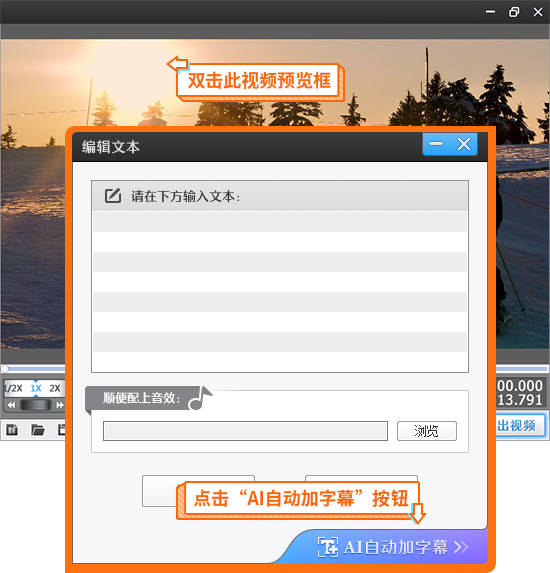This screenshot has width=550, height=573.
Task: Select the 2X playback speed
Action: click(x=55, y=388)
